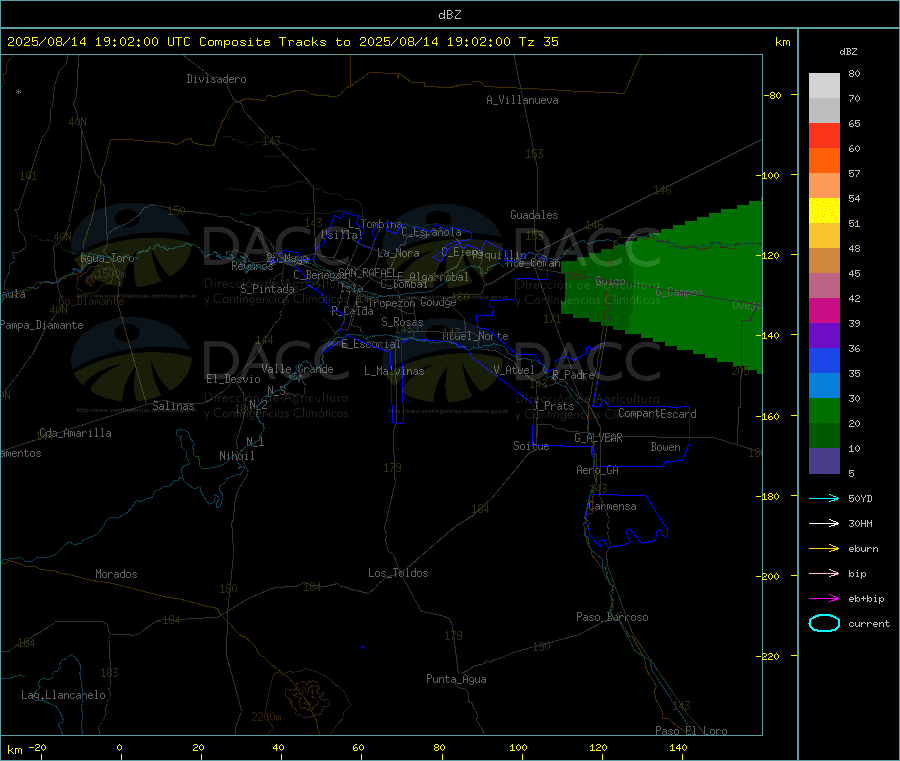The width and height of the screenshot is (900, 761).
Task: Click the Paso_El_Loro map label
Action: pos(691,731)
